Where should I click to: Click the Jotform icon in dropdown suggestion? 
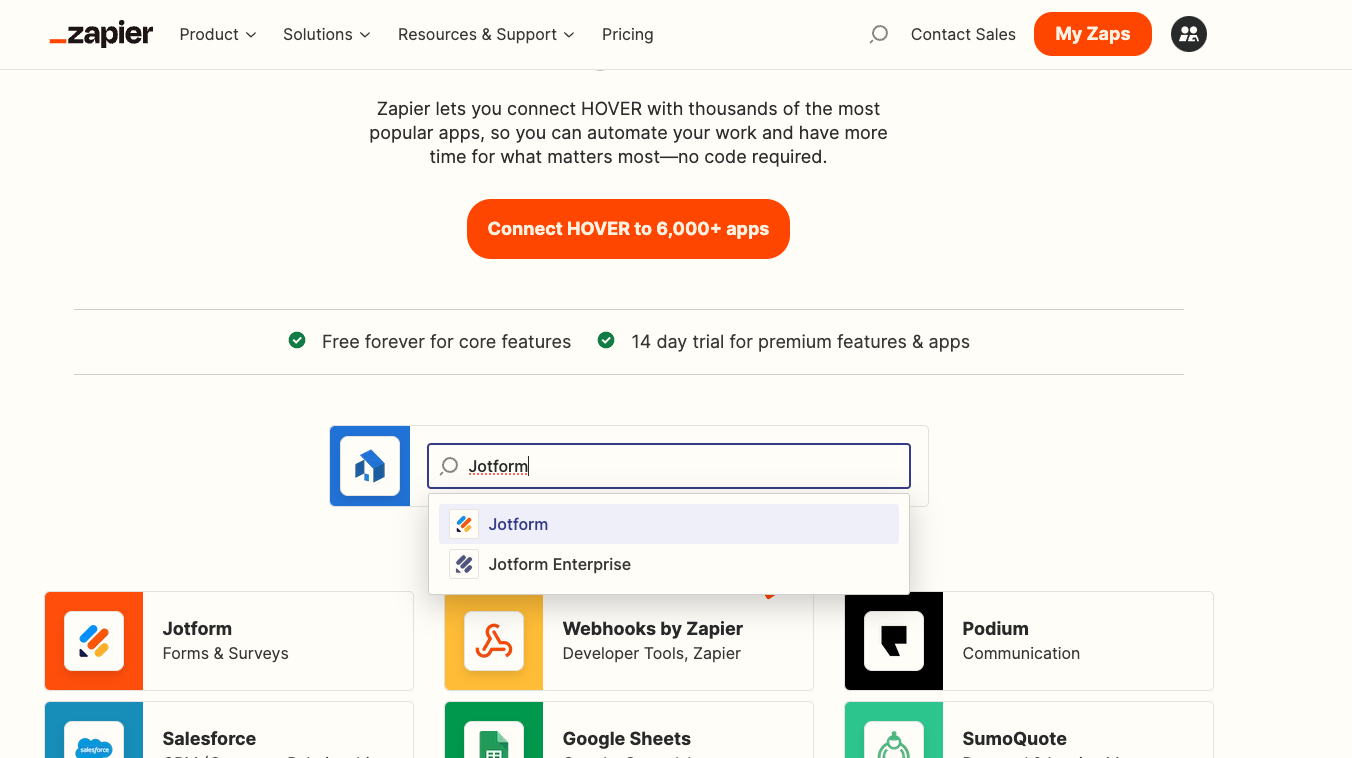[464, 524]
